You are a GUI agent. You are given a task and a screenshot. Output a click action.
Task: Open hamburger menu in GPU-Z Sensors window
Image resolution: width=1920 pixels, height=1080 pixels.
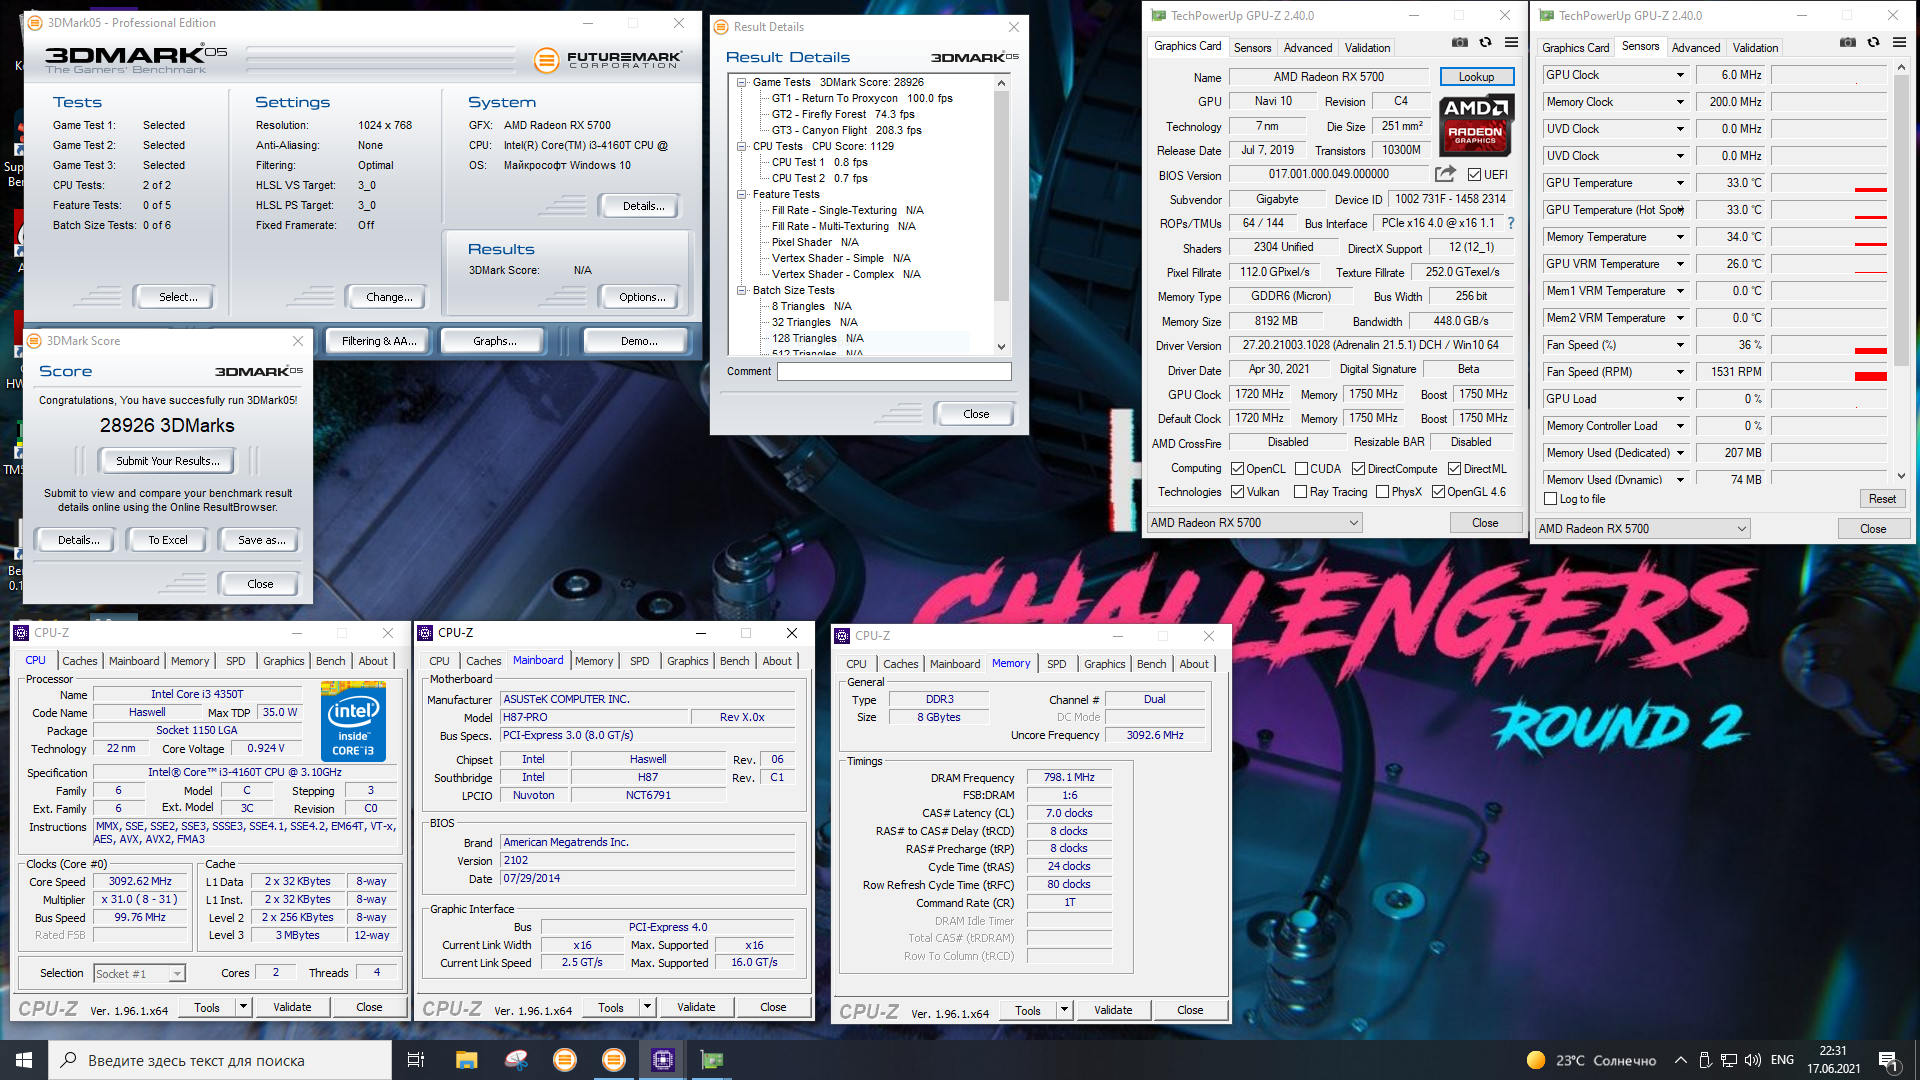tap(1899, 42)
